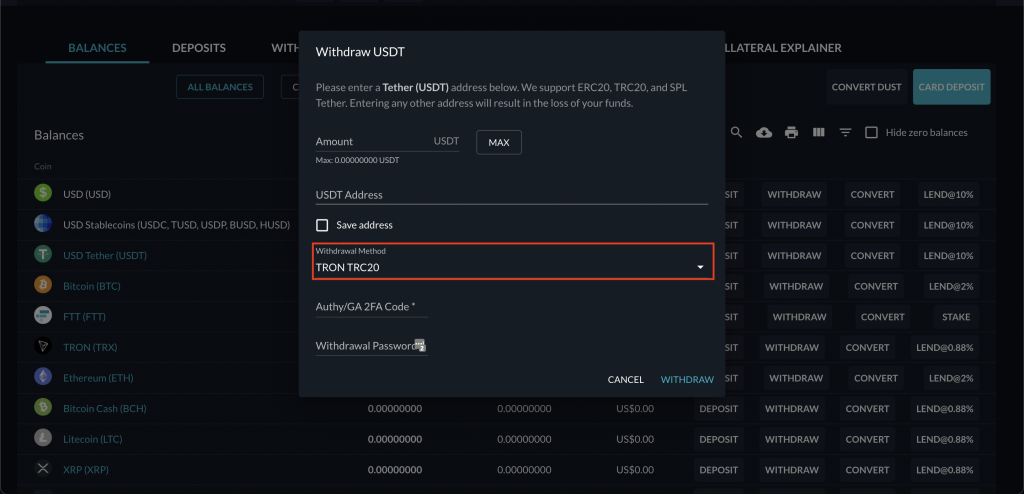This screenshot has width=1024, height=494.
Task: Focus the Authy/GA 2FA Code field
Action: pyautogui.click(x=372, y=306)
